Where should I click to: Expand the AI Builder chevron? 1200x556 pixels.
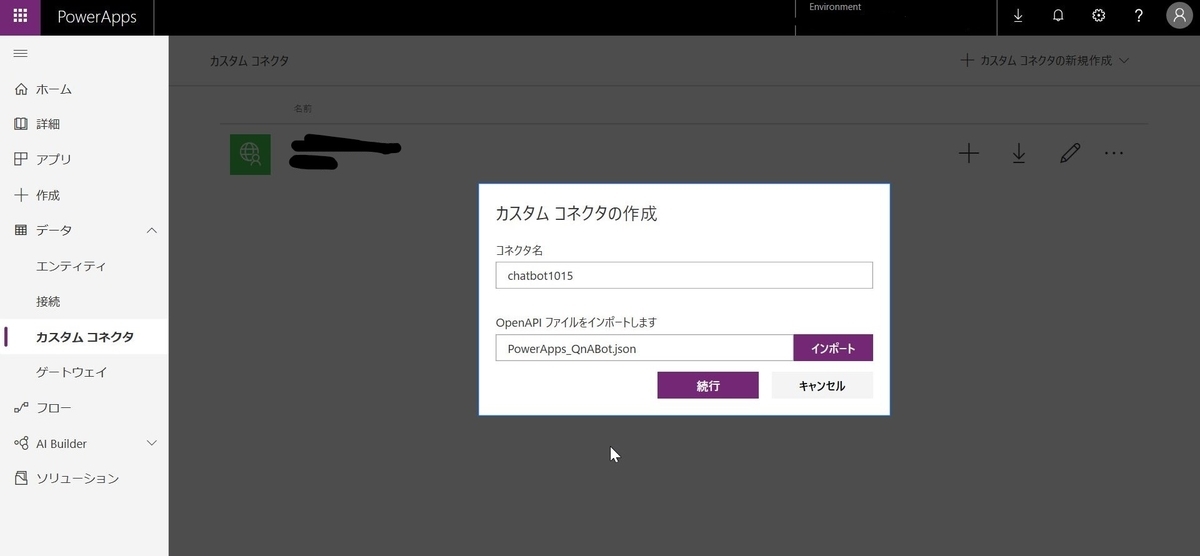click(x=152, y=443)
